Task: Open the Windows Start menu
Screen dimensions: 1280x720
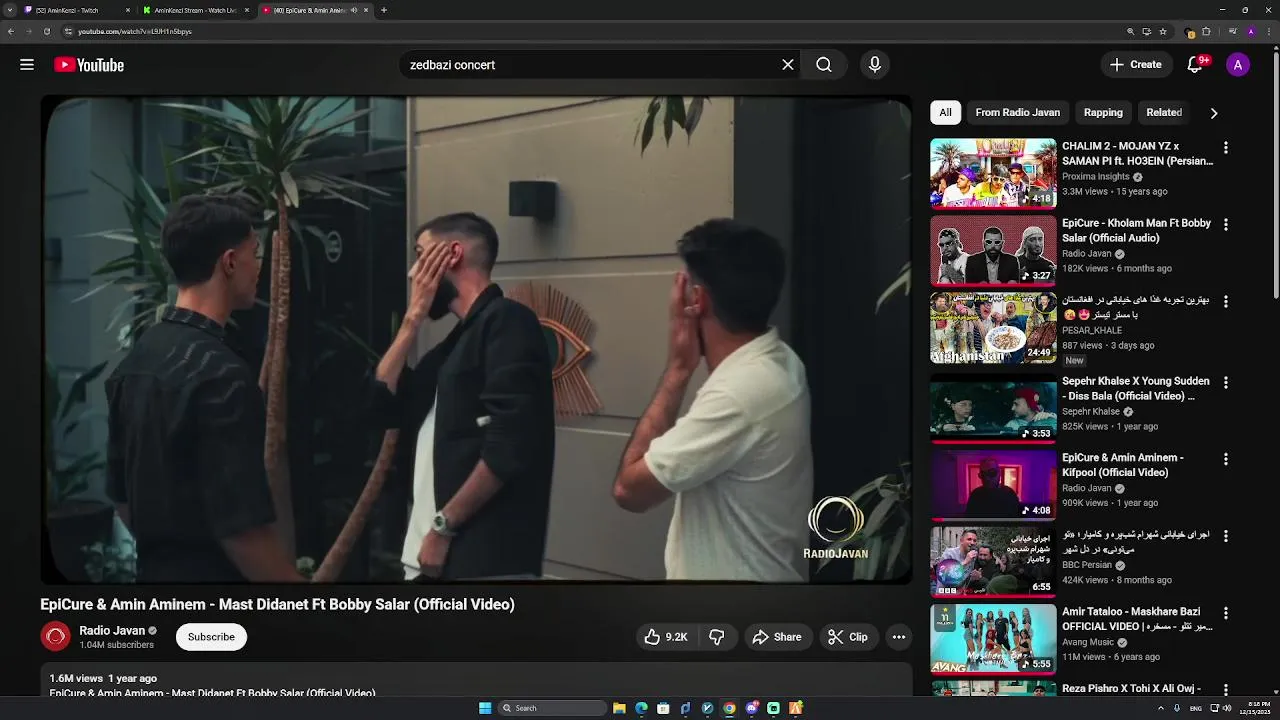Action: point(485,708)
